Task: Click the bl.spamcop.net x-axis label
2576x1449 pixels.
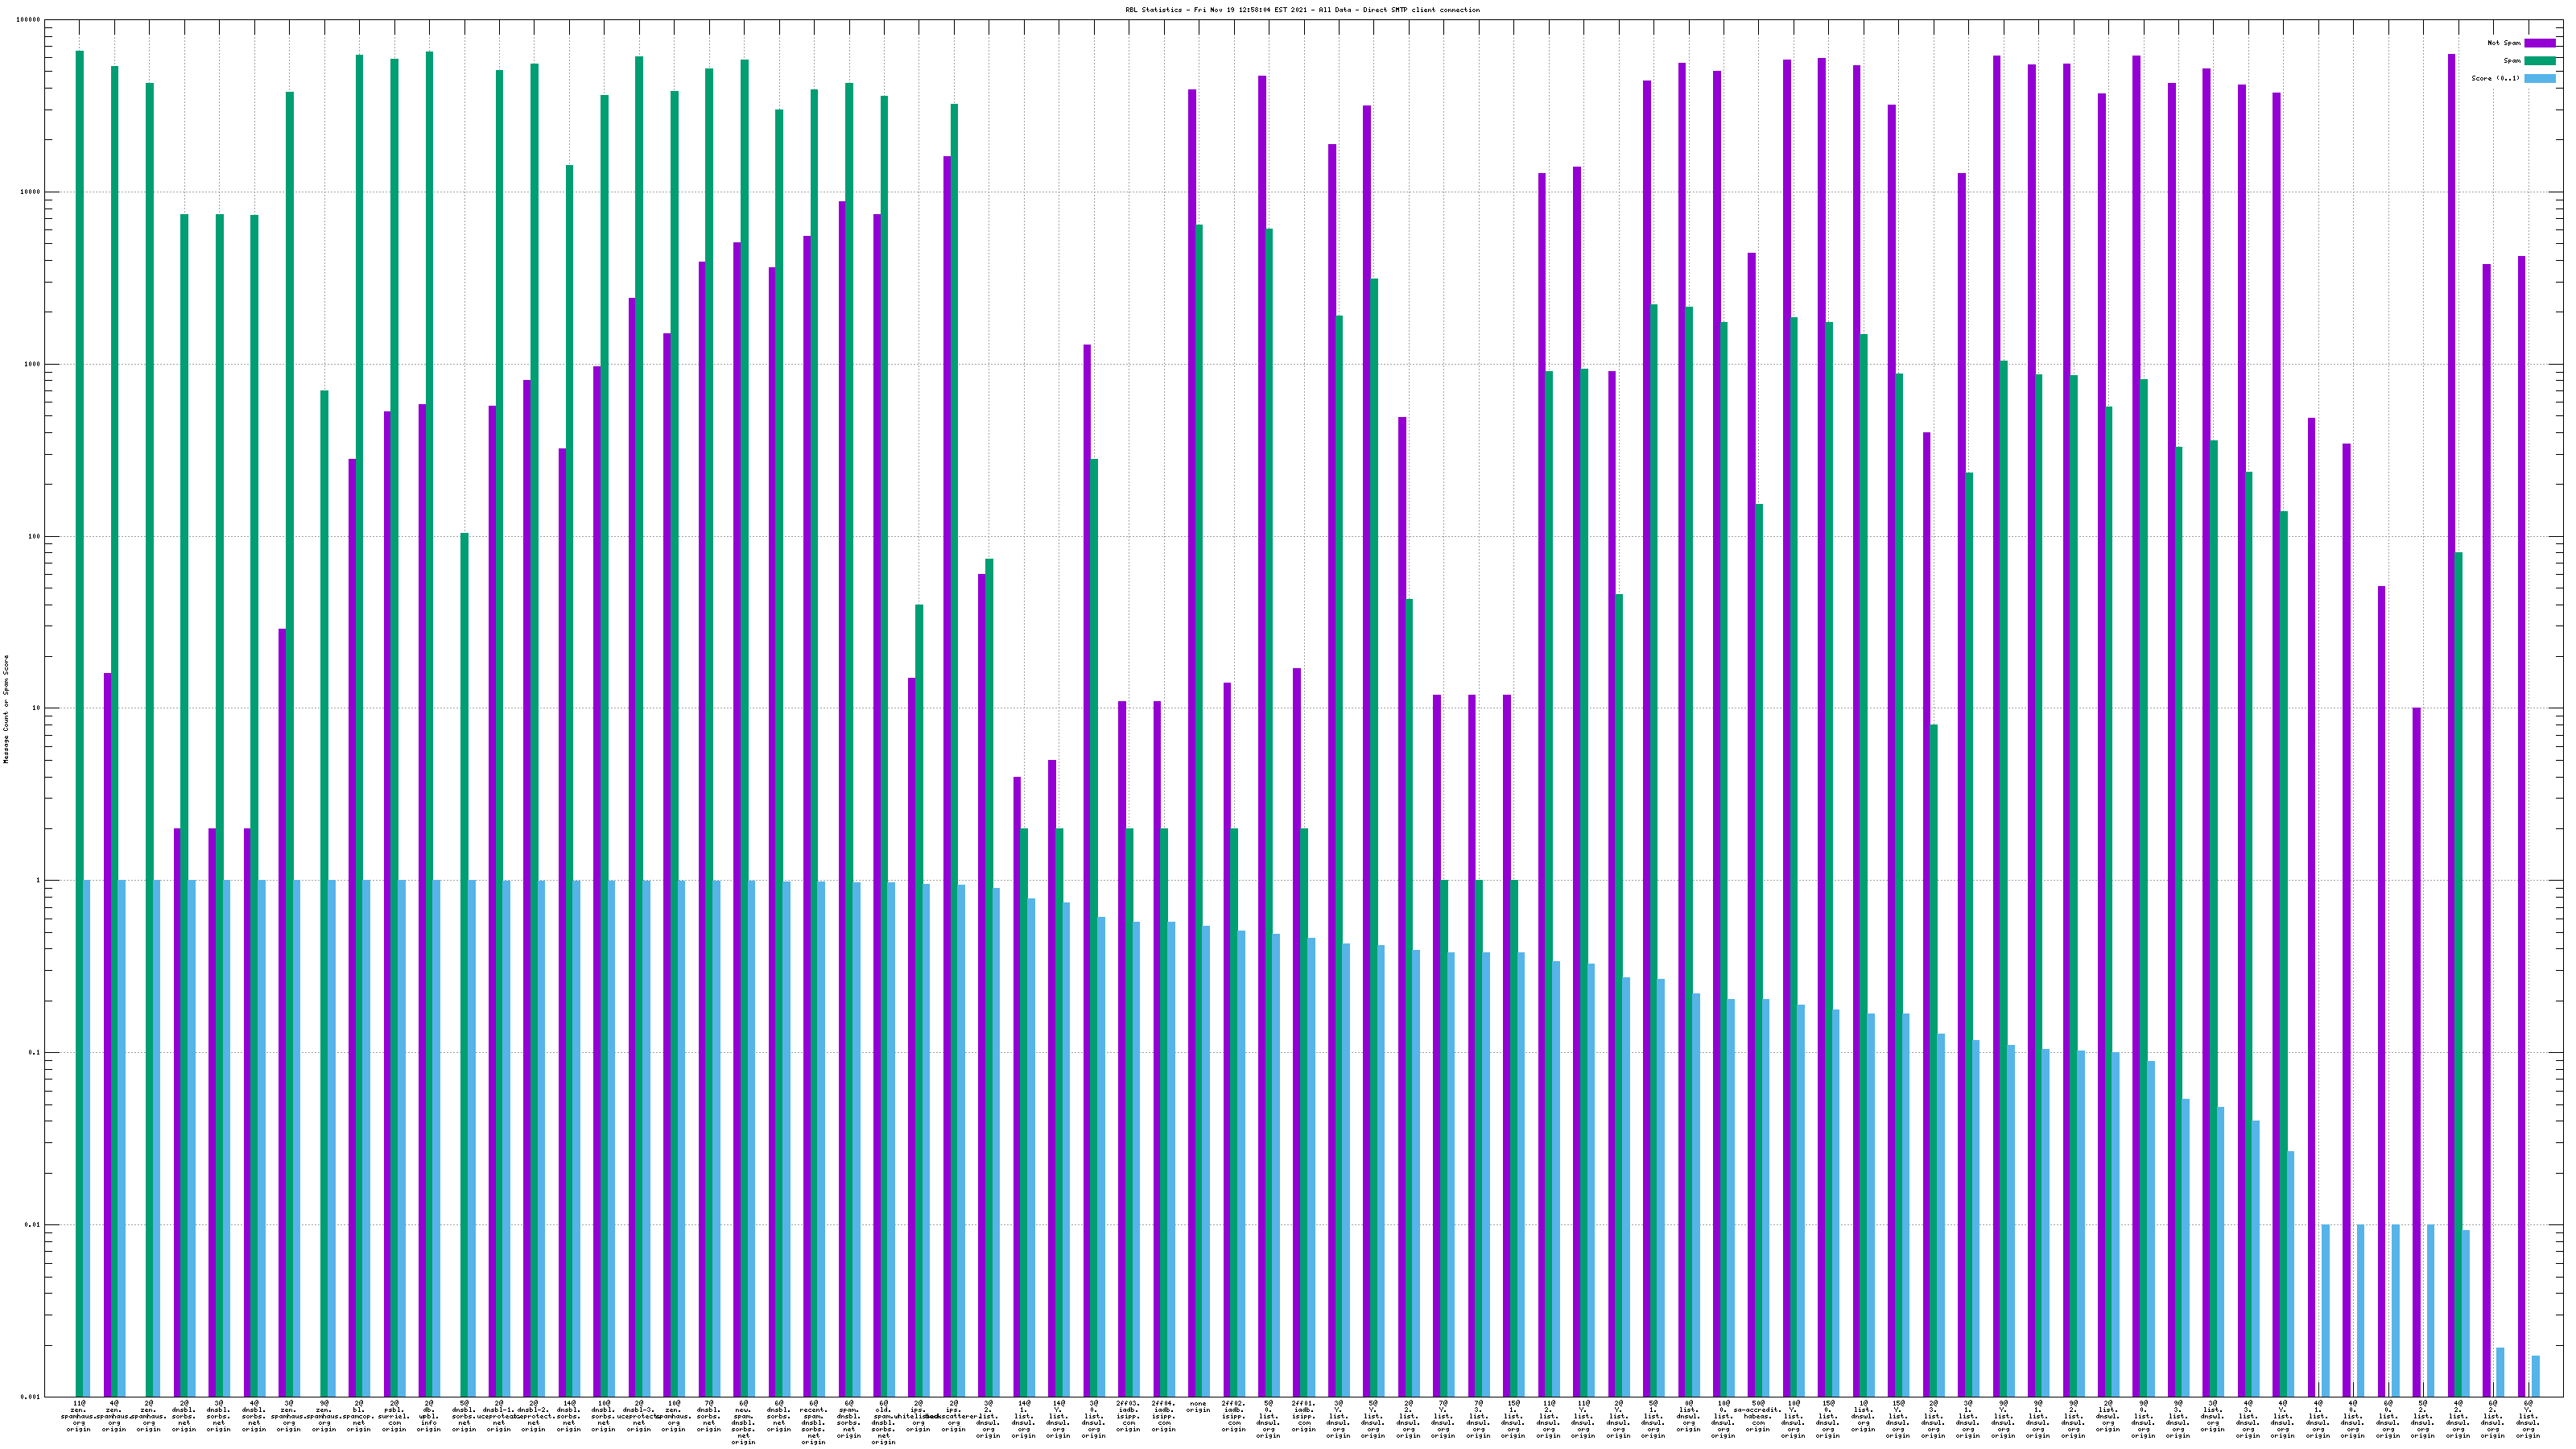Action: tap(359, 1416)
